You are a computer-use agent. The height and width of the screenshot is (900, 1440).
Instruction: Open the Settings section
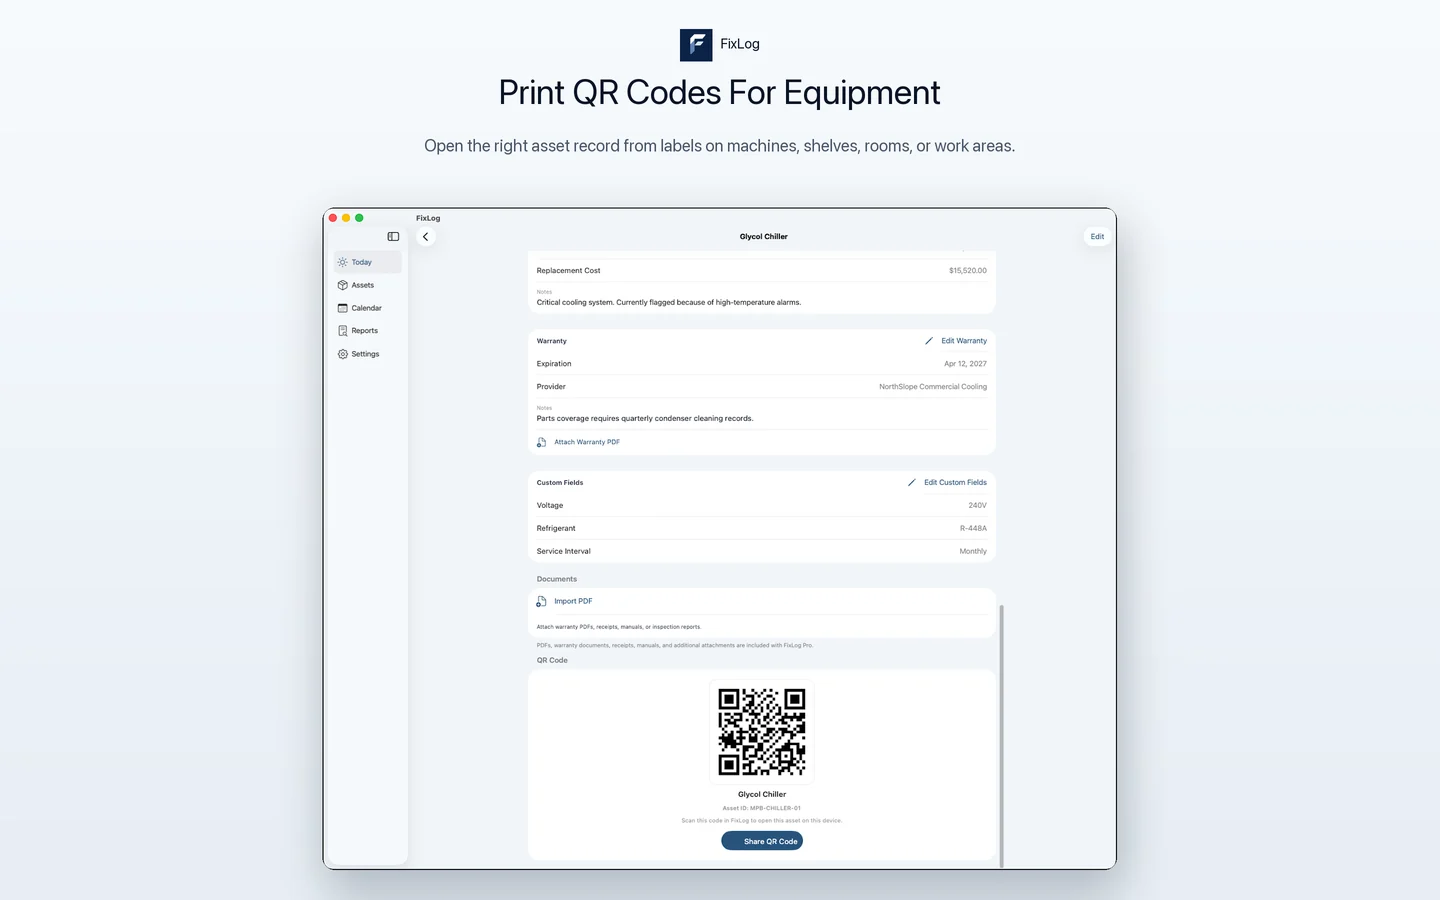tap(368, 354)
